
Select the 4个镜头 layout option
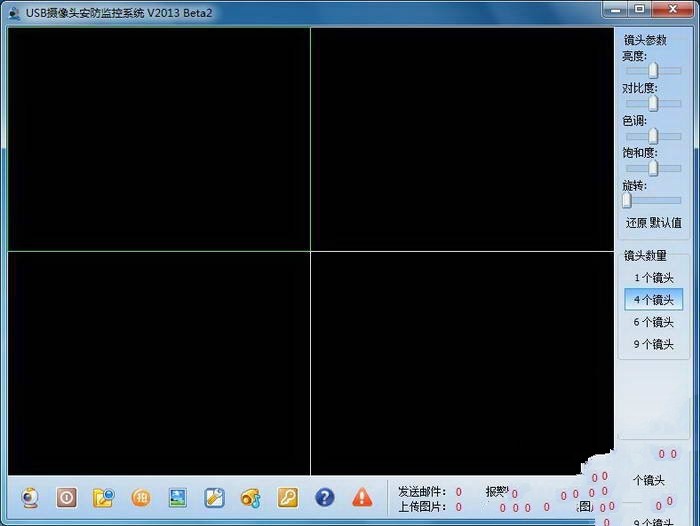654,300
